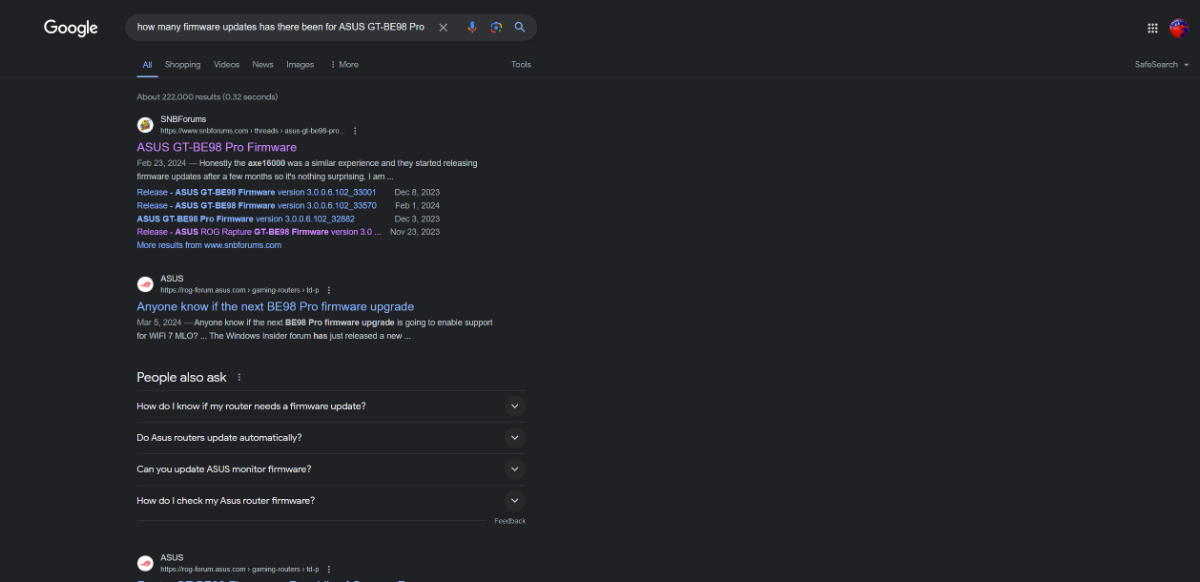
Task: Open the ROG Rapture GT-BE98 Firmware release link
Action: 259,231
